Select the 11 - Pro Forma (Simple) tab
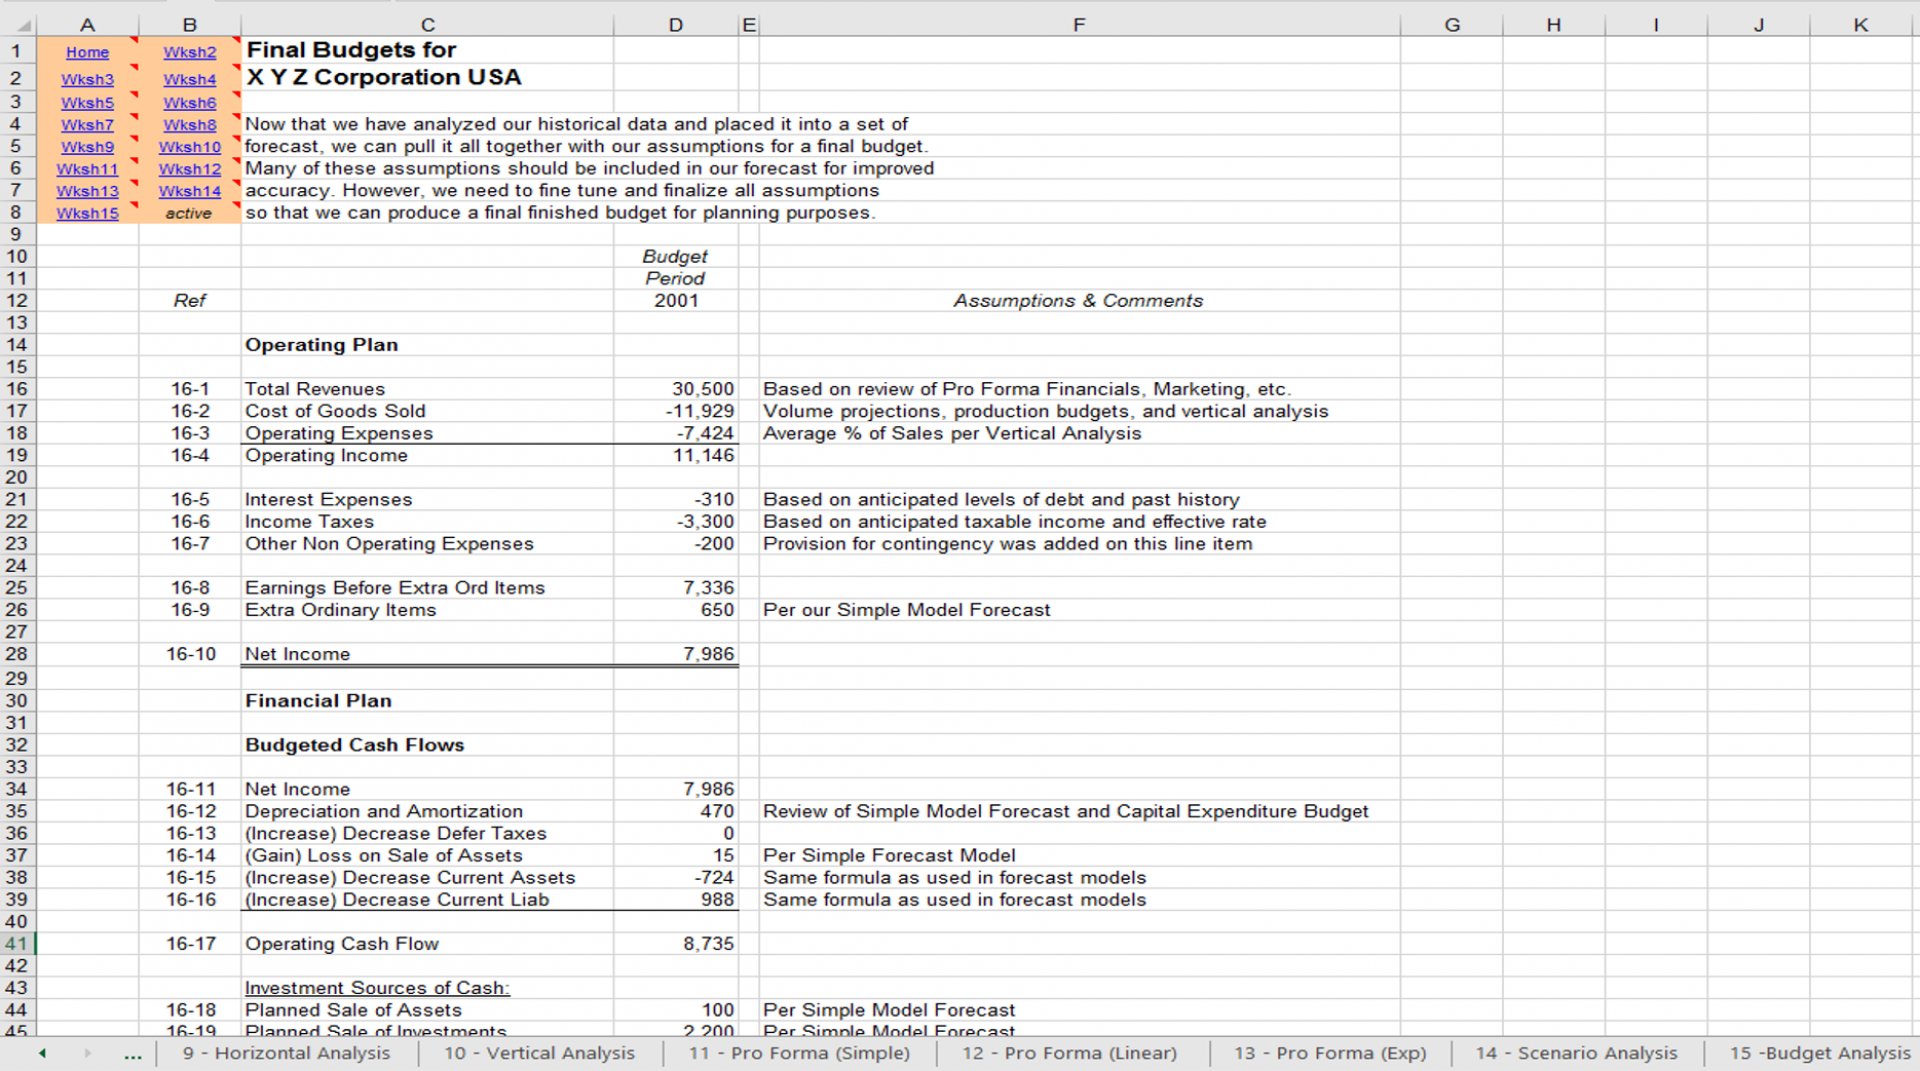 [799, 1053]
